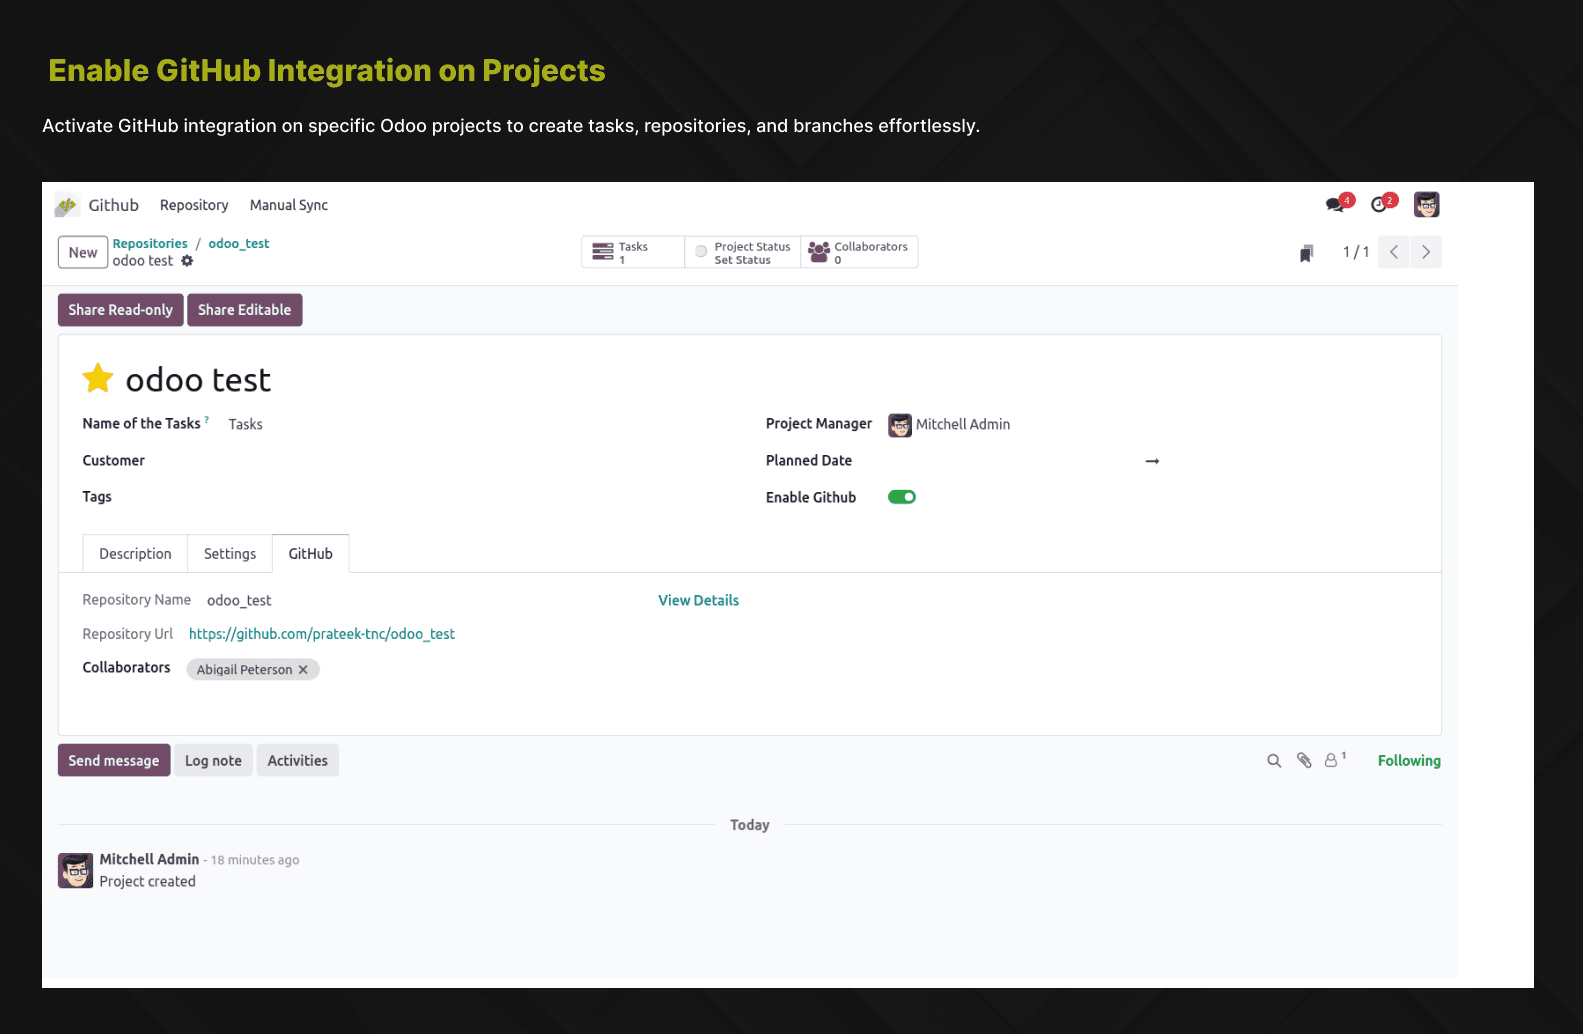
Task: Remove Abigail Peterson collaborator tag
Action: pos(304,670)
